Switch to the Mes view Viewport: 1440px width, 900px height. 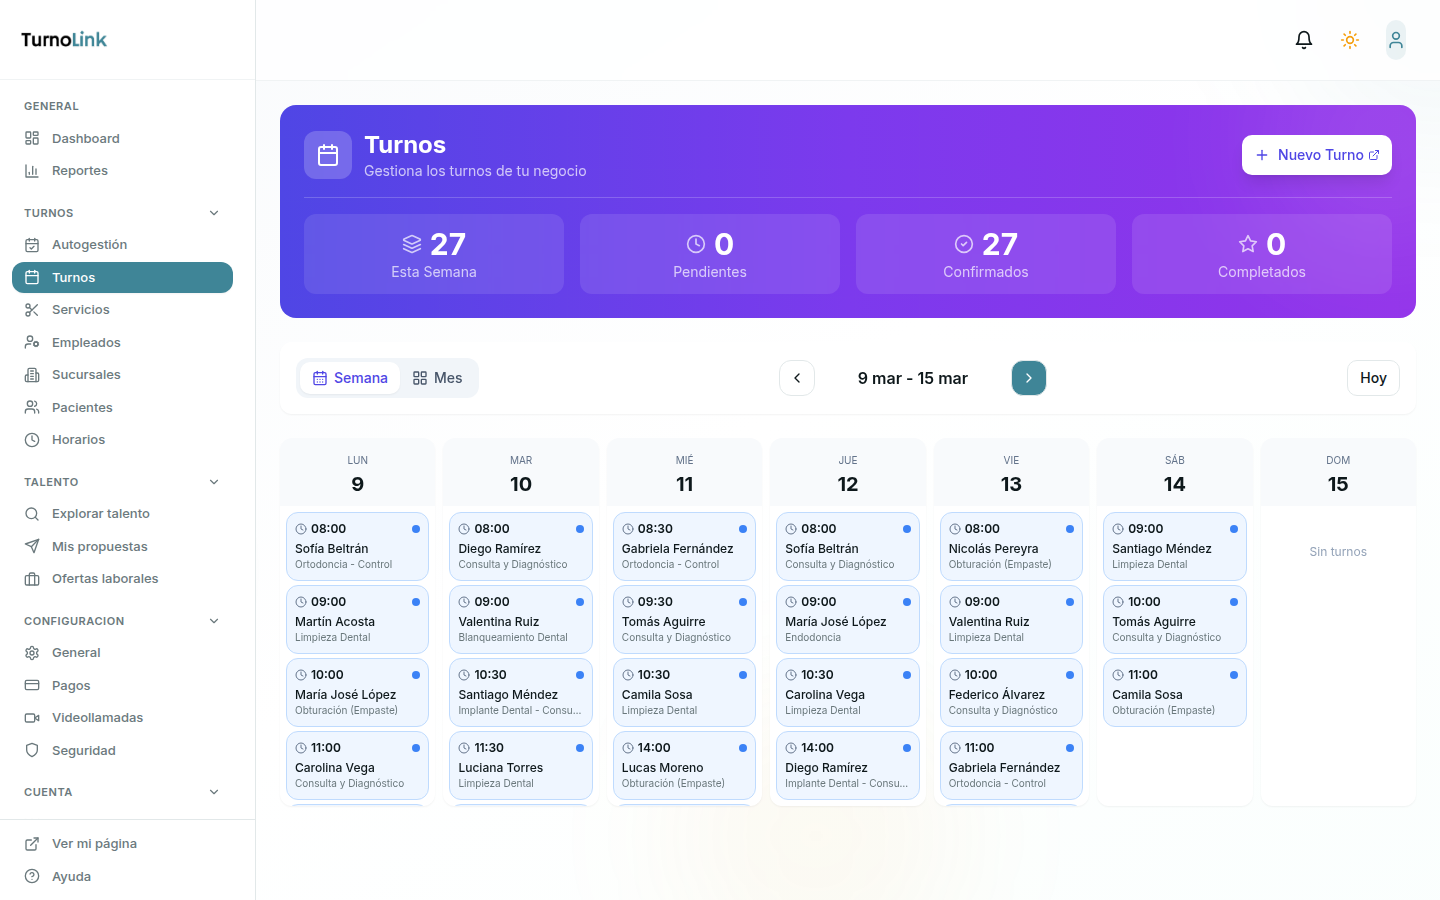tap(437, 377)
